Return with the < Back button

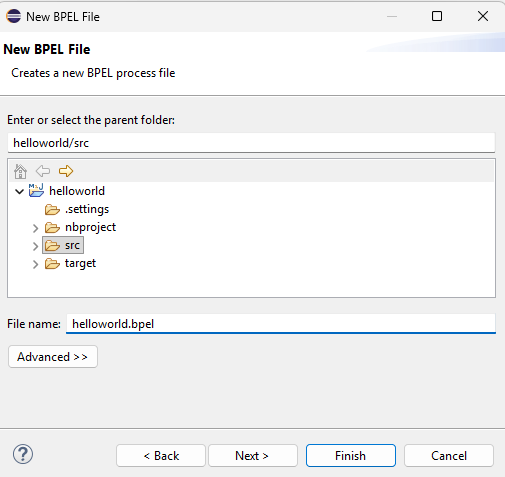(x=161, y=455)
